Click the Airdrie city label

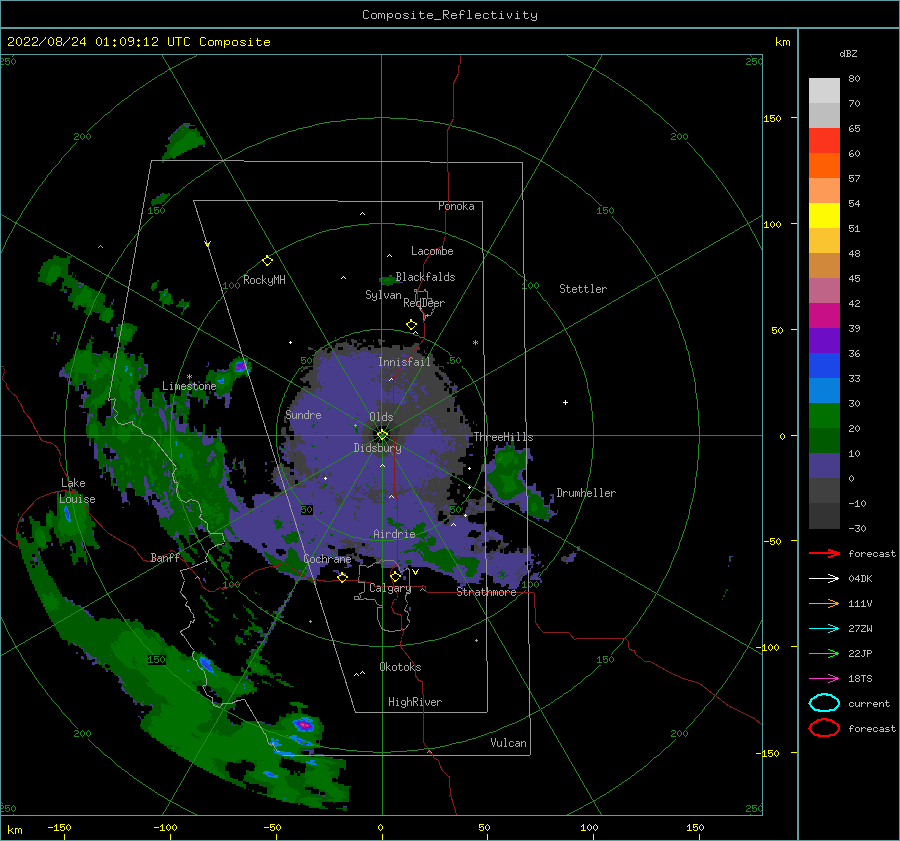coord(394,534)
